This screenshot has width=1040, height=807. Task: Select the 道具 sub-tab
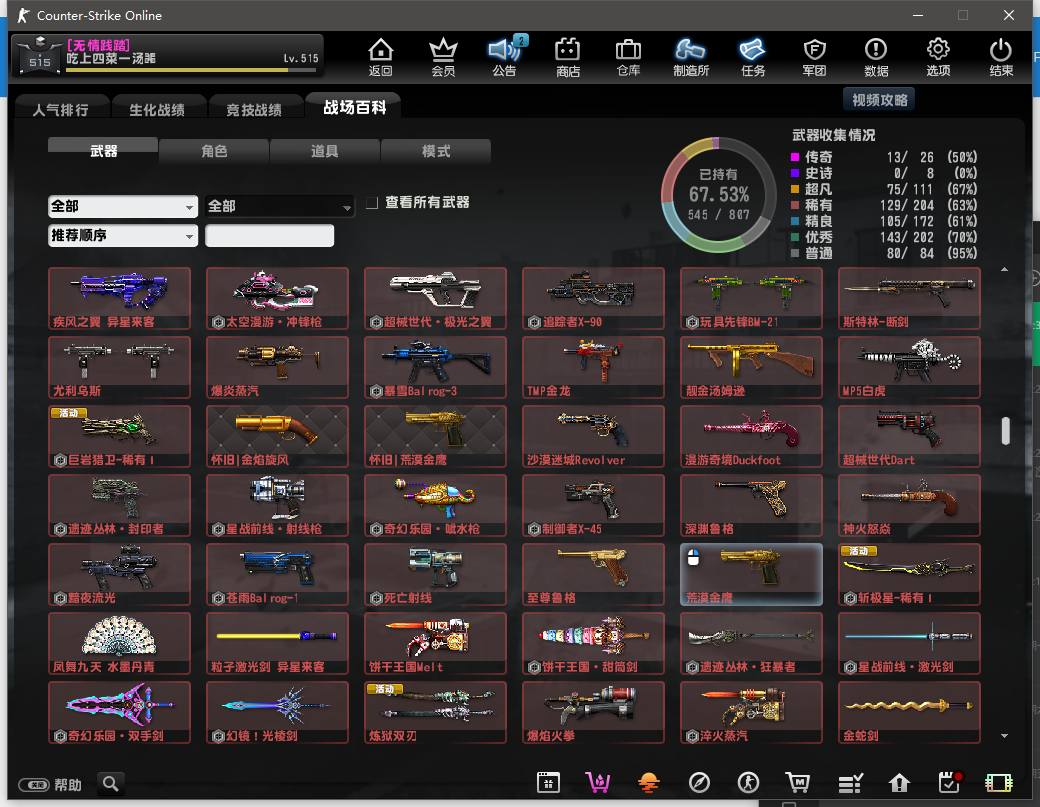pyautogui.click(x=324, y=151)
